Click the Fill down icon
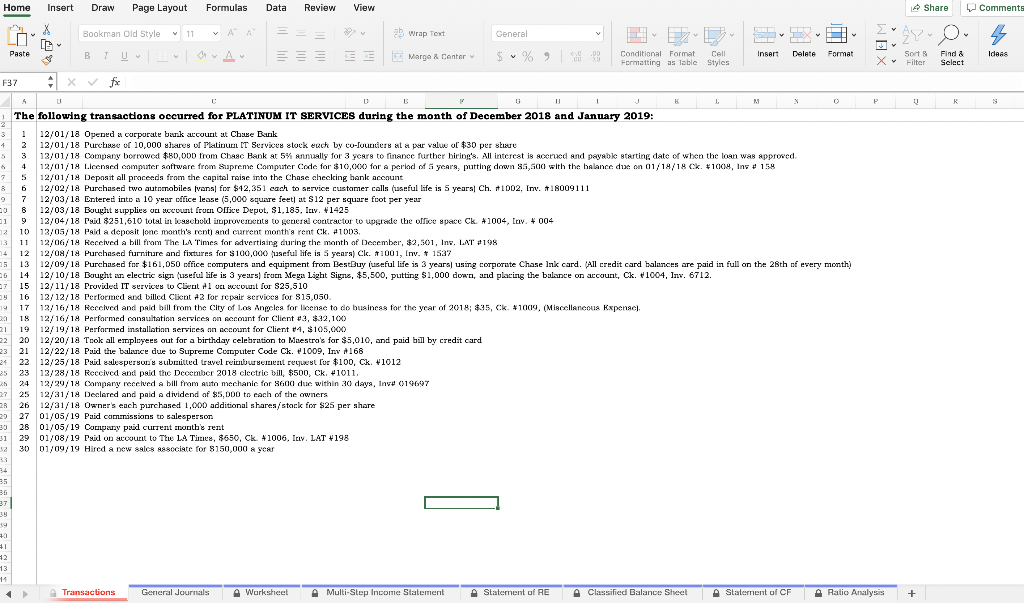The width and height of the screenshot is (1024, 603). click(x=882, y=45)
